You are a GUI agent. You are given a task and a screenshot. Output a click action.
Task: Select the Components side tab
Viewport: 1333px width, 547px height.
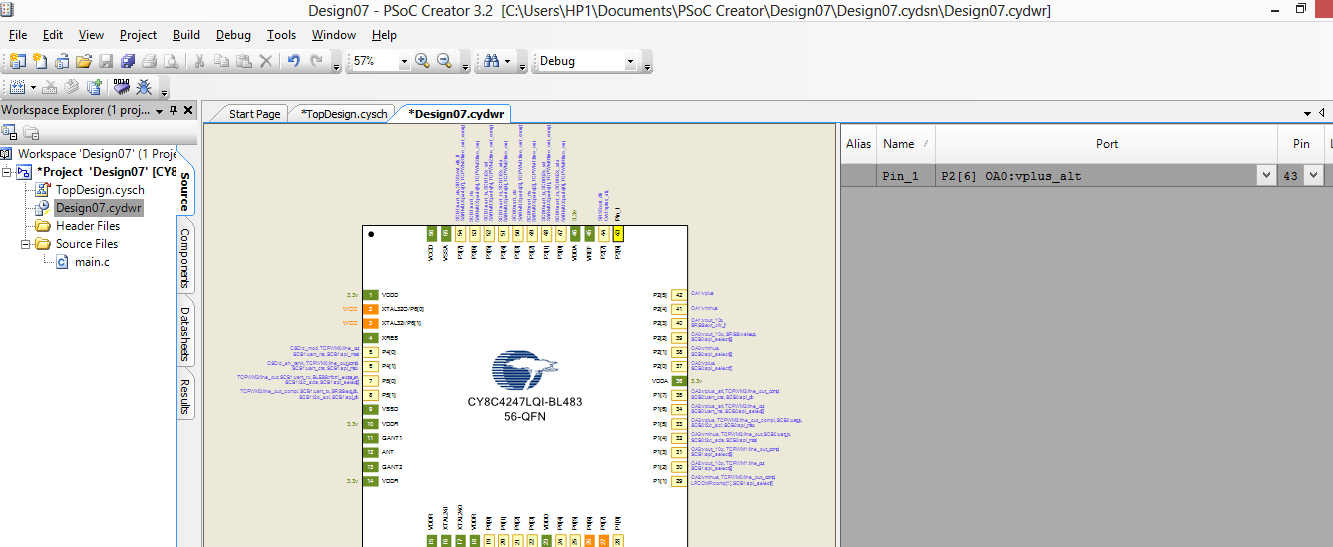tap(185, 257)
